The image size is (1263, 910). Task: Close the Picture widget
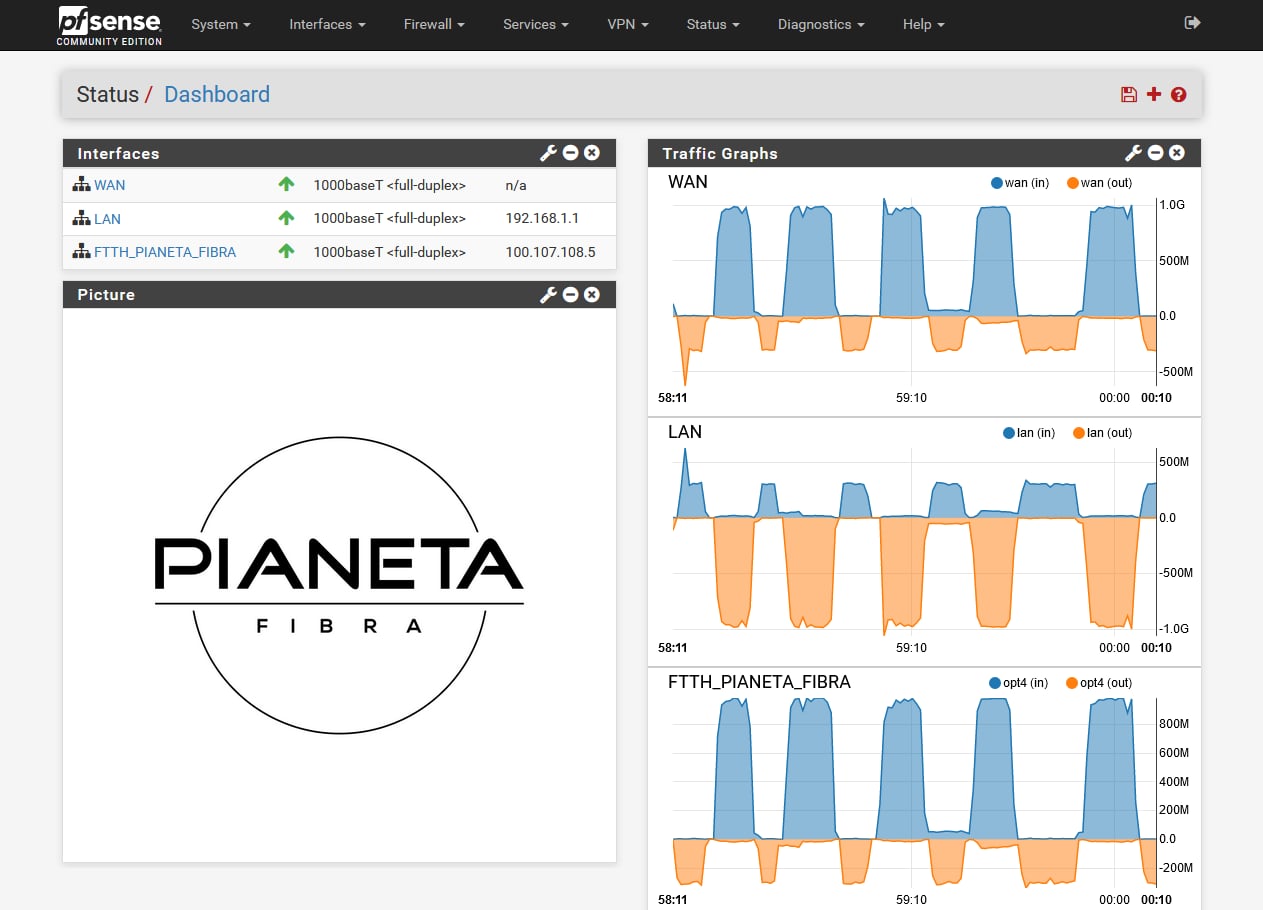(x=592, y=294)
